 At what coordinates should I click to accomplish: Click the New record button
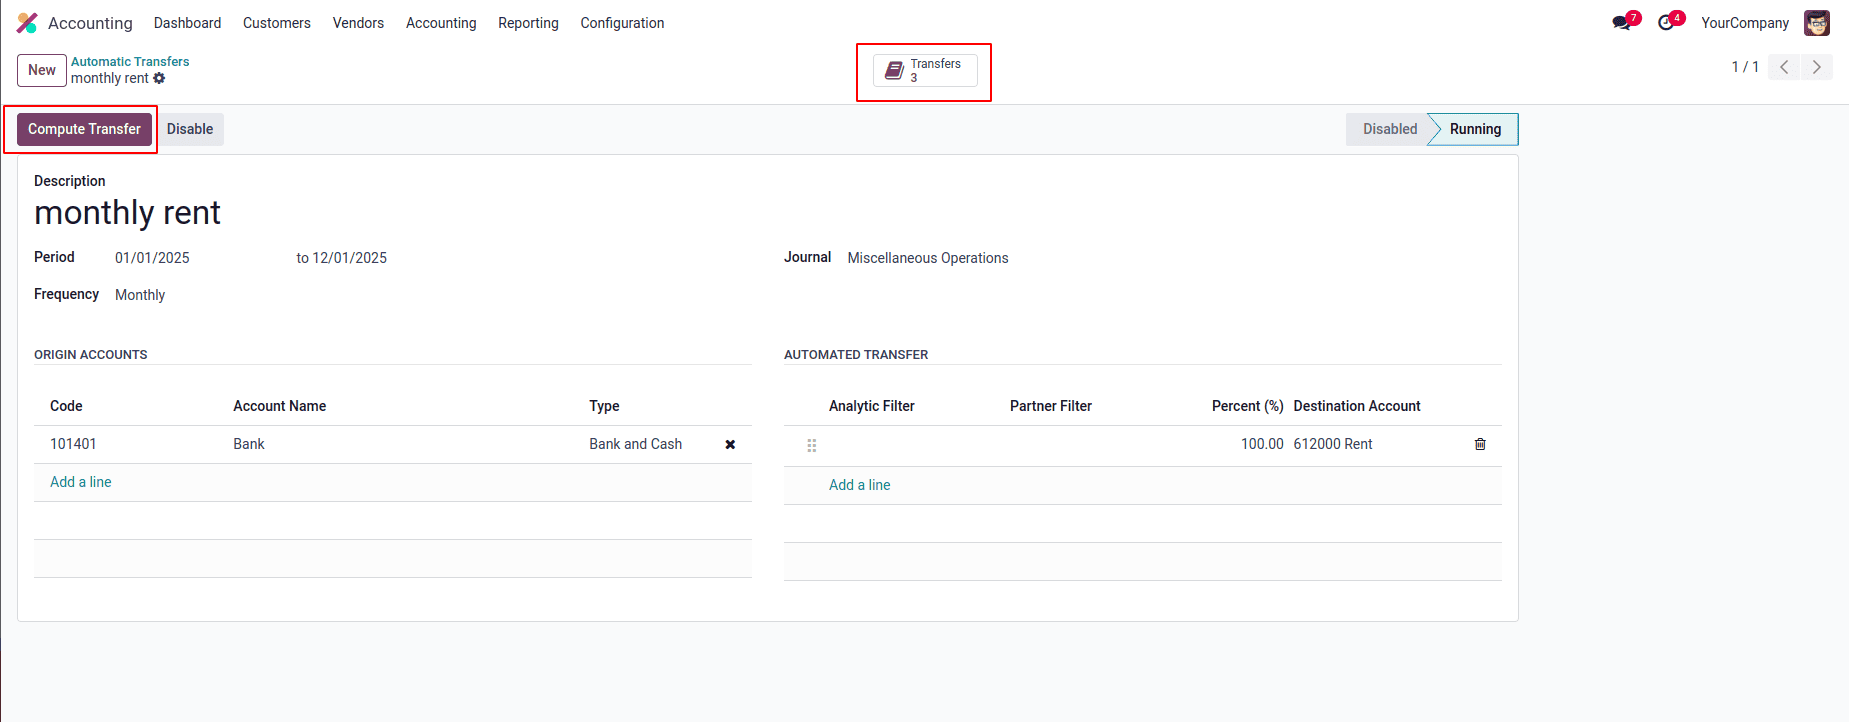point(42,70)
